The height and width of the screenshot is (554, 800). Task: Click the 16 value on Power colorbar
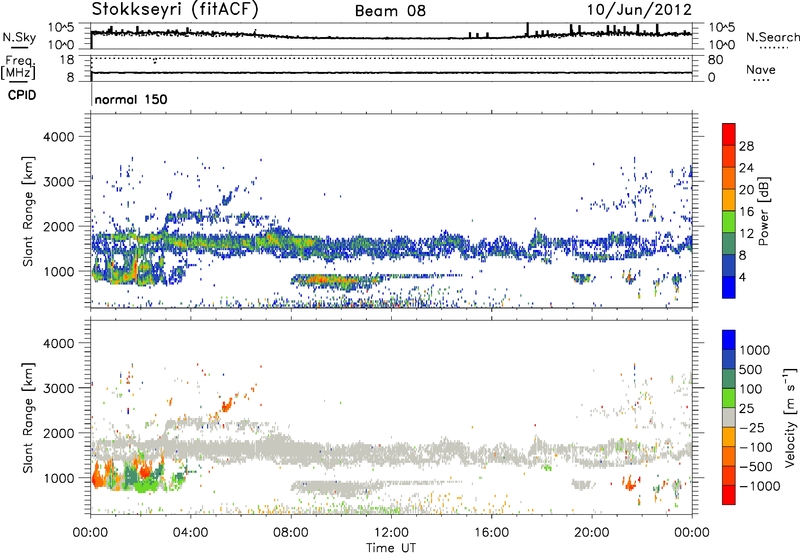pyautogui.click(x=746, y=212)
